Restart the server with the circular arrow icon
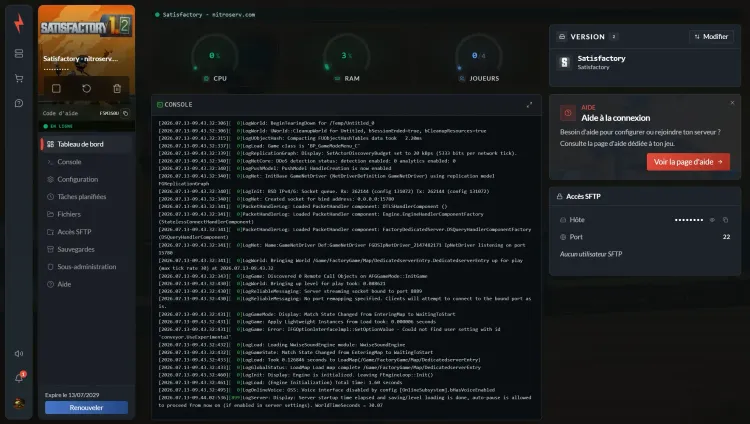The height and width of the screenshot is (424, 750). pos(87,89)
